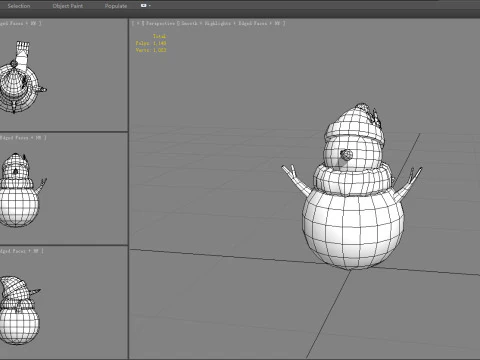This screenshot has height=360, width=480.
Task: Switch to the Object Paint tab
Action: coord(68,6)
